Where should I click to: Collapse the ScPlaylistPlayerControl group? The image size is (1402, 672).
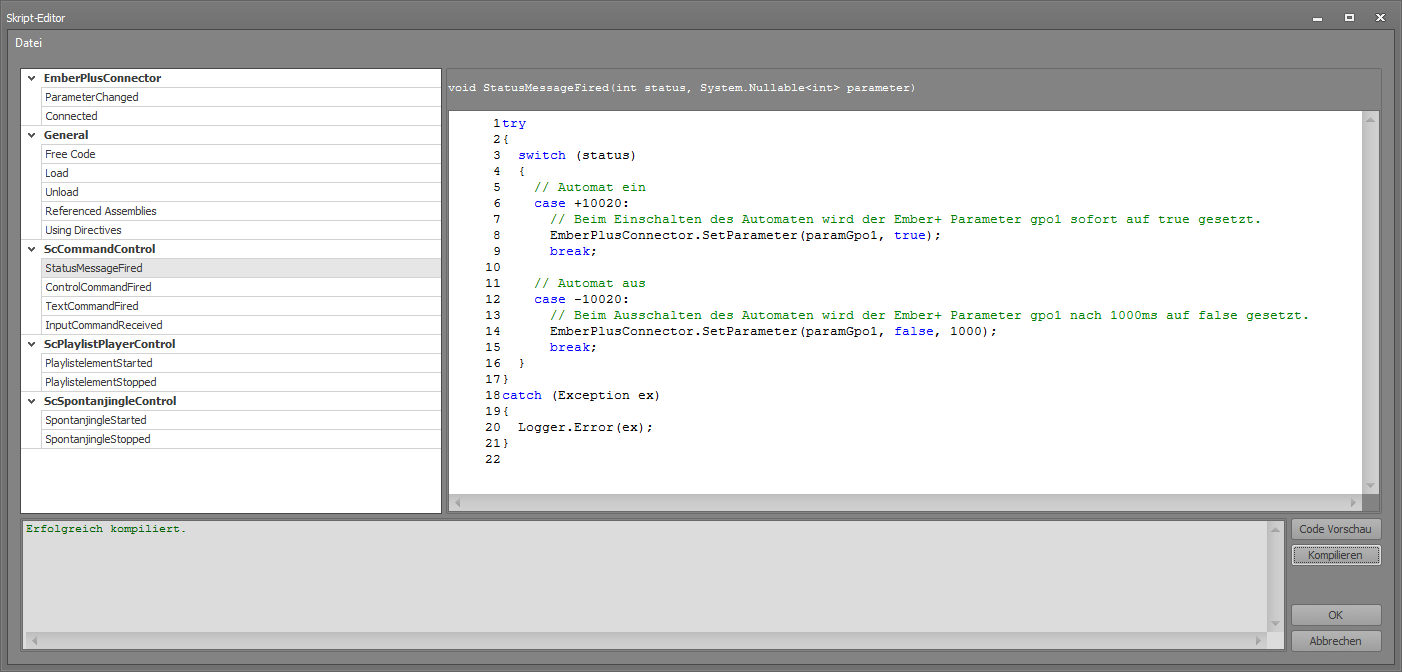(x=30, y=344)
